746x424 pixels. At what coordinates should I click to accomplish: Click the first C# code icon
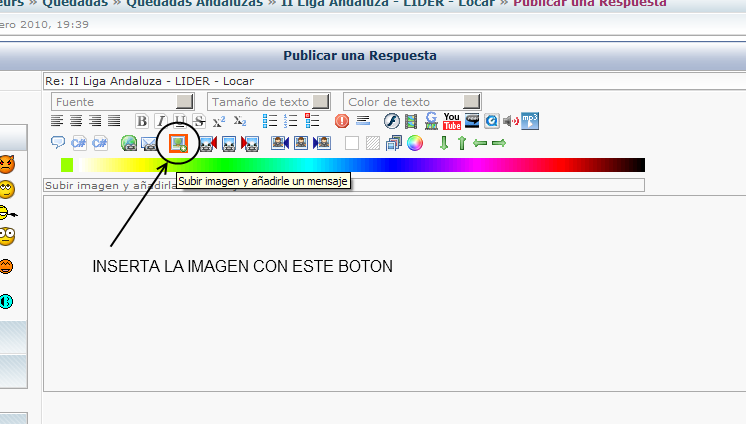pyautogui.click(x=79, y=143)
